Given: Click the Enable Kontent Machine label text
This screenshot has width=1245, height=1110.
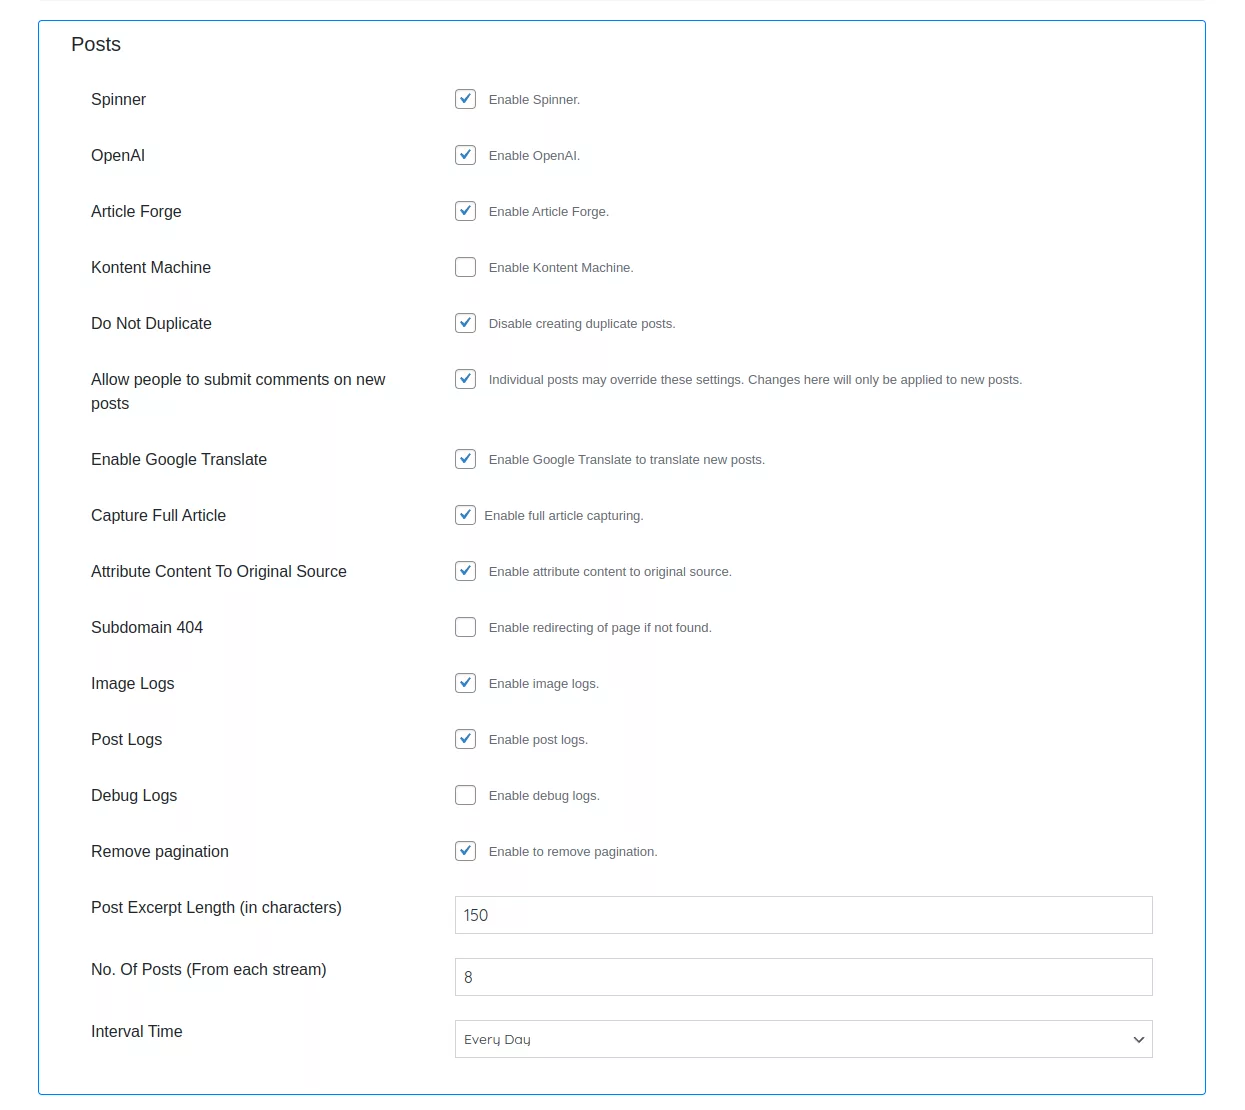Looking at the screenshot, I should click(561, 268).
